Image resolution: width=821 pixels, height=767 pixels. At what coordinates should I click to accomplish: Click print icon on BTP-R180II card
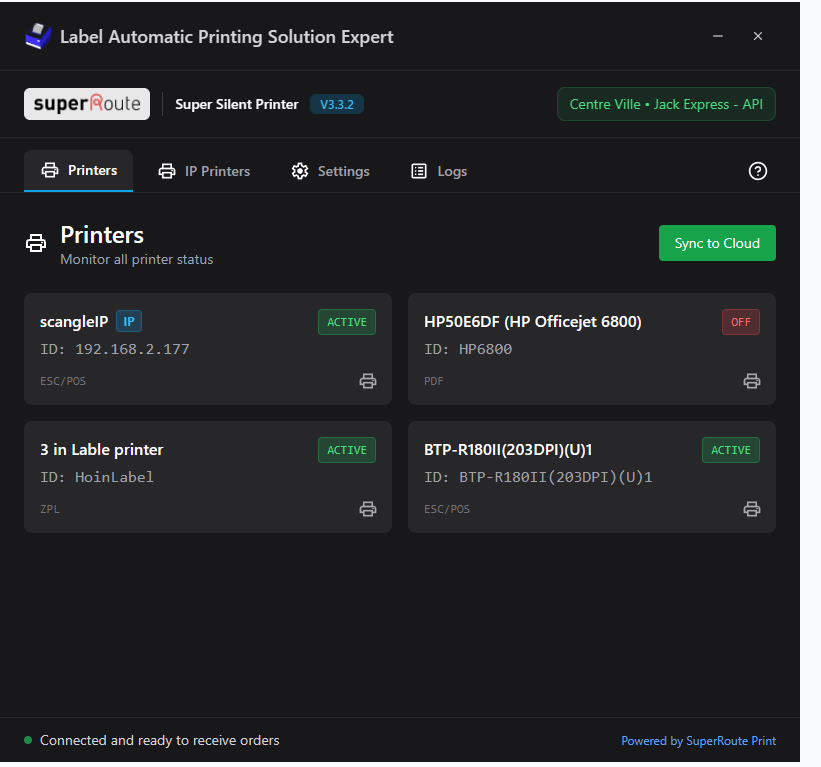(x=752, y=509)
